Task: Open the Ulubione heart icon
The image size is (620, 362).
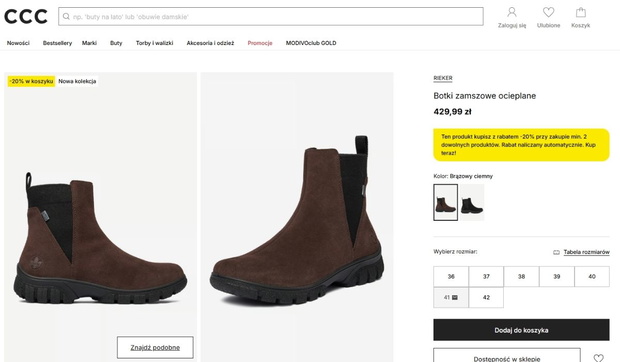Action: point(548,12)
